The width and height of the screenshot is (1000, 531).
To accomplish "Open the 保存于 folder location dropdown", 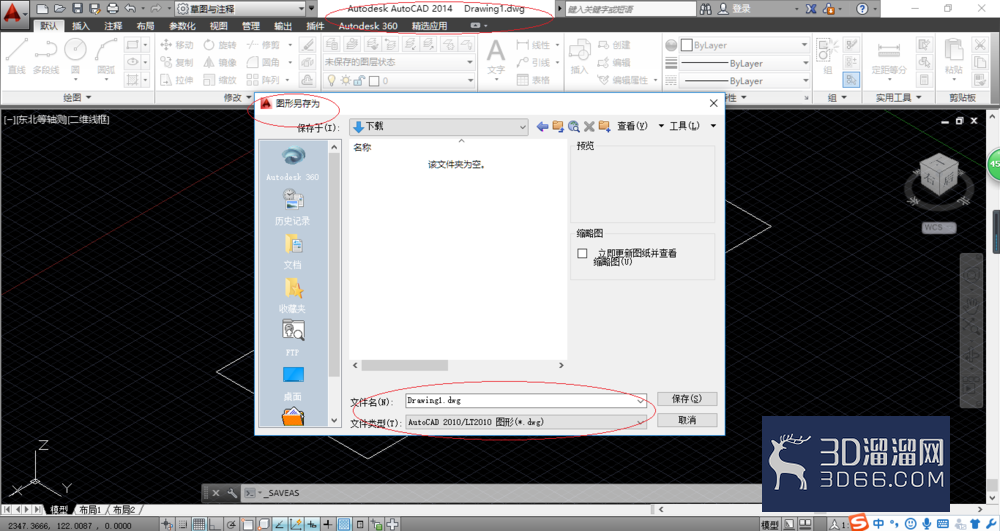I will pyautogui.click(x=439, y=126).
